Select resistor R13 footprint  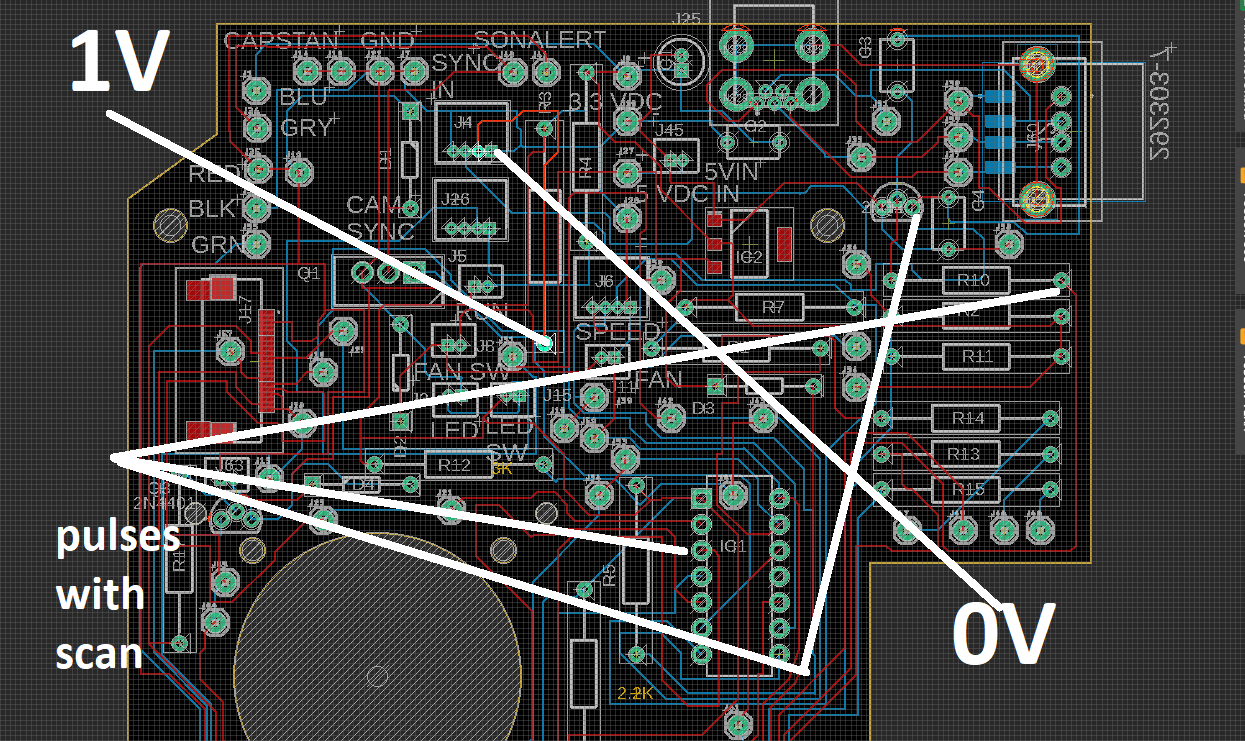[965, 455]
